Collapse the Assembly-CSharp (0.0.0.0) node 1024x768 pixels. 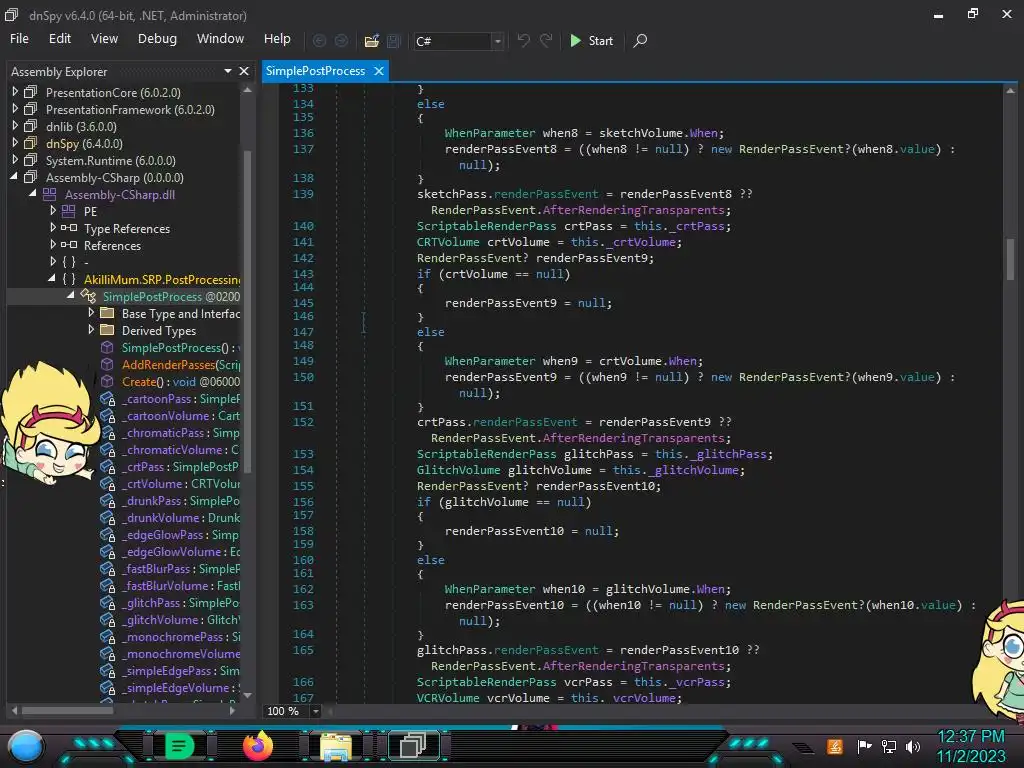(x=14, y=177)
